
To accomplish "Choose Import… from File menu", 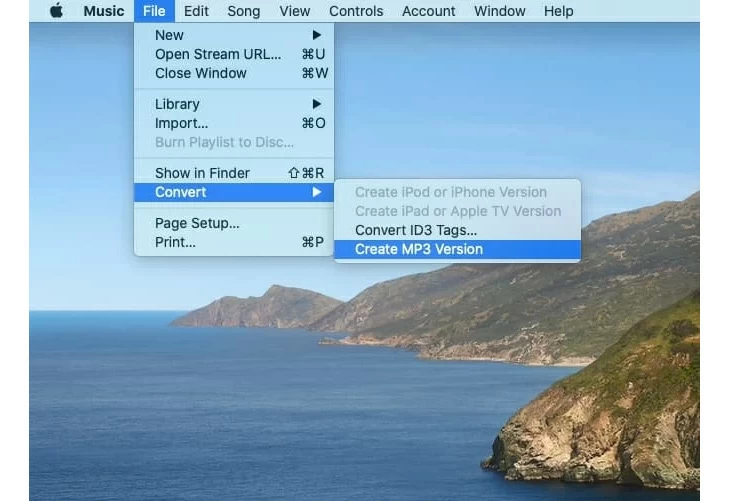I will [234, 123].
